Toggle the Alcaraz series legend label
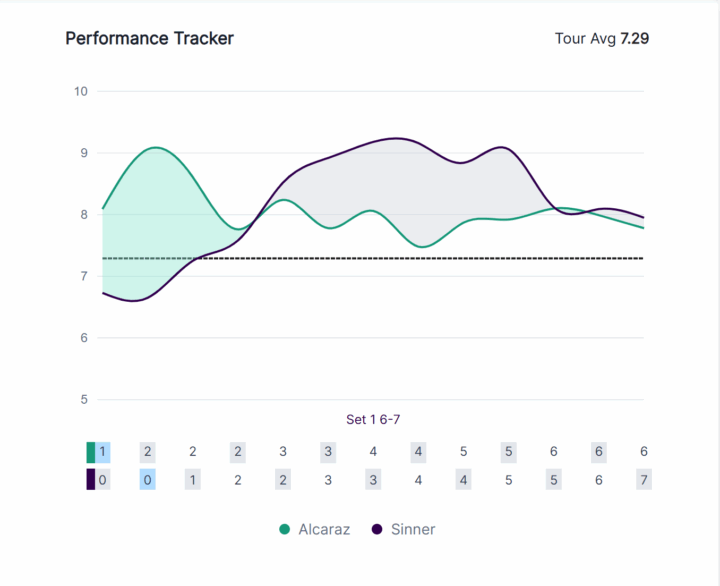Viewport: 720px width, 586px height. click(324, 529)
